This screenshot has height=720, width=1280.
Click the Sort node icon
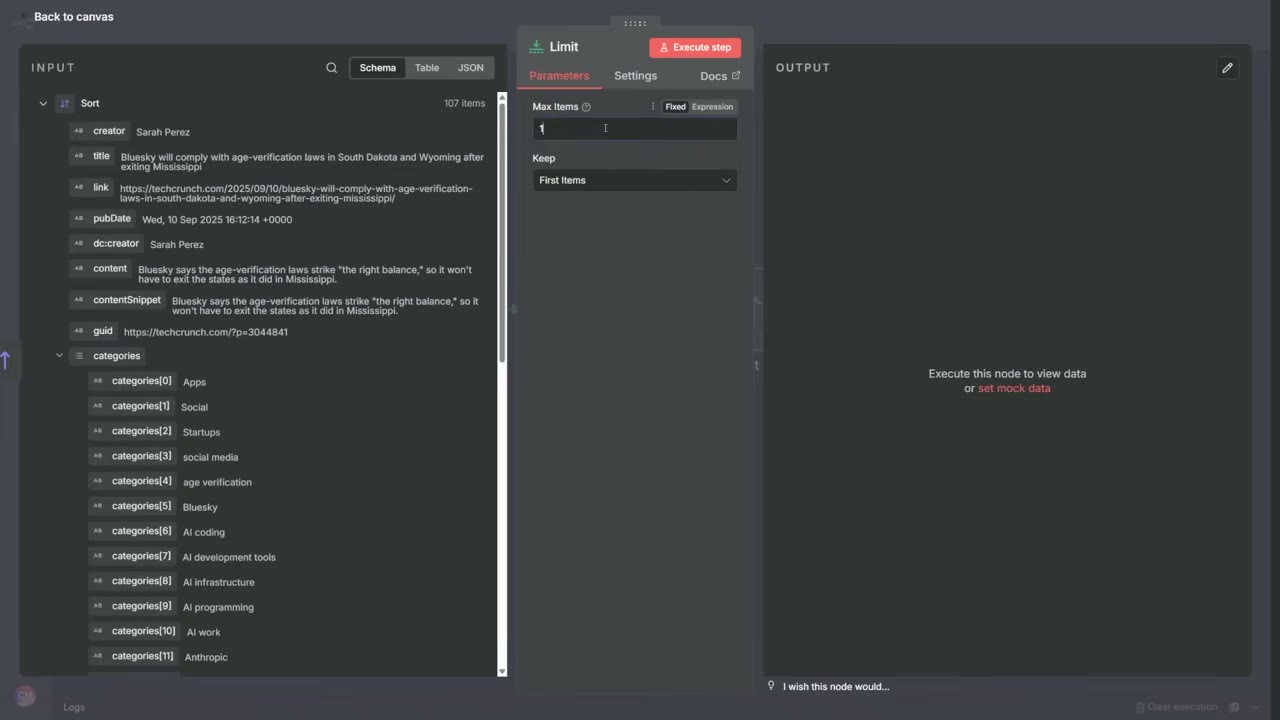[65, 103]
